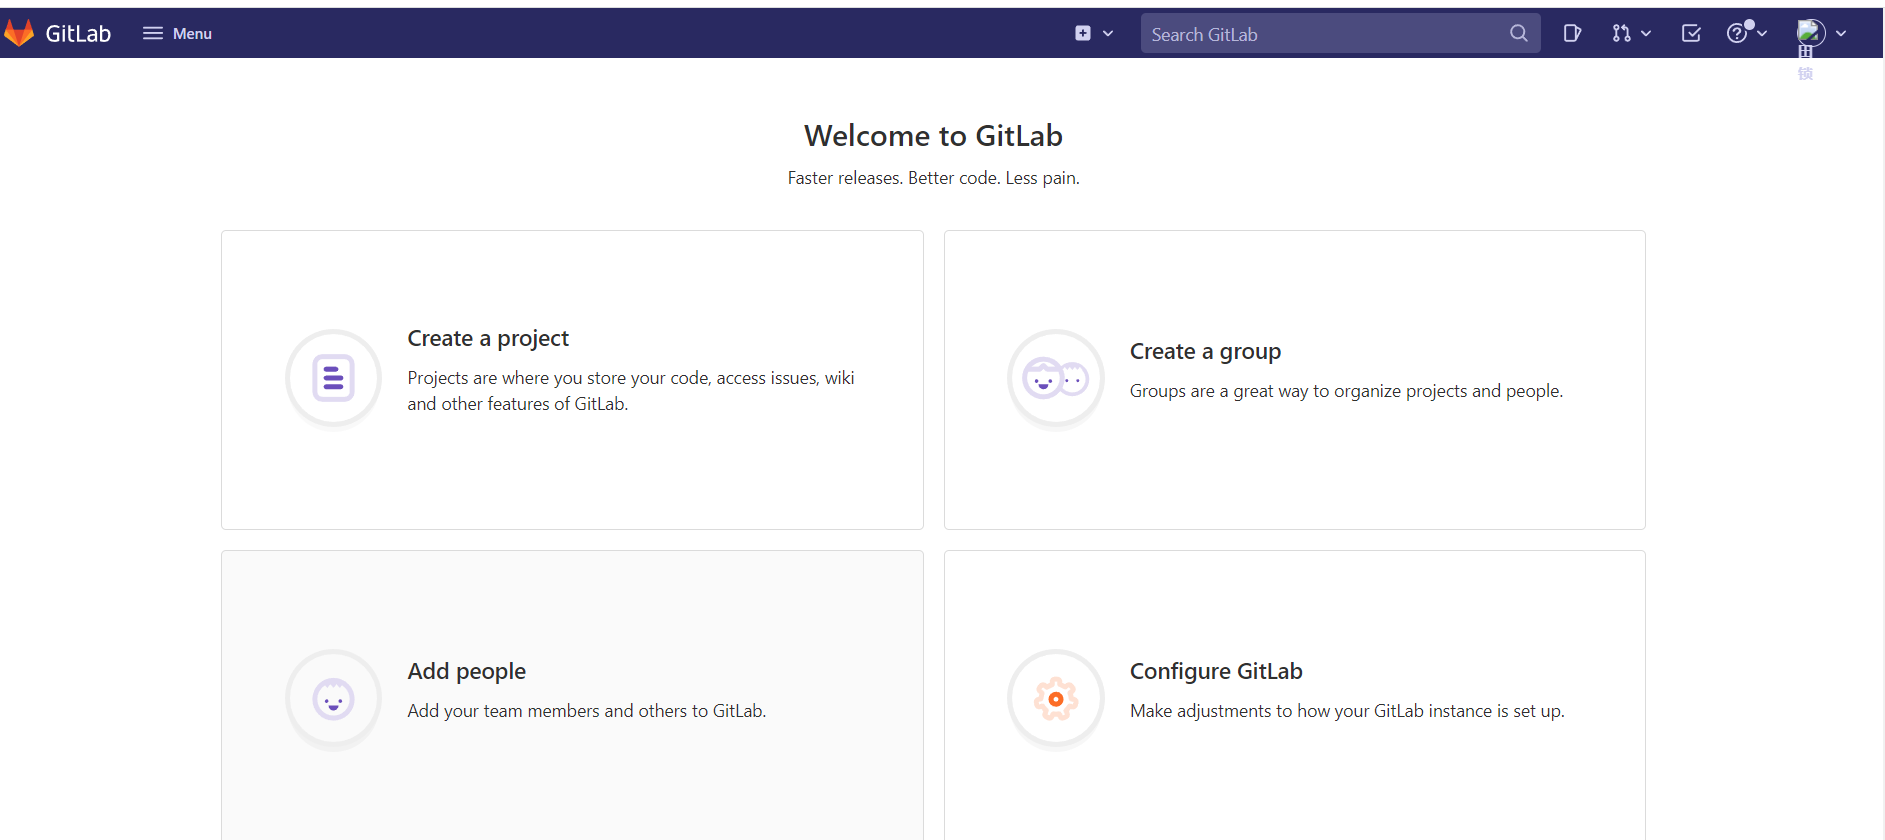Open the Issues icon in navbar
The width and height of the screenshot is (1885, 840).
(1572, 33)
